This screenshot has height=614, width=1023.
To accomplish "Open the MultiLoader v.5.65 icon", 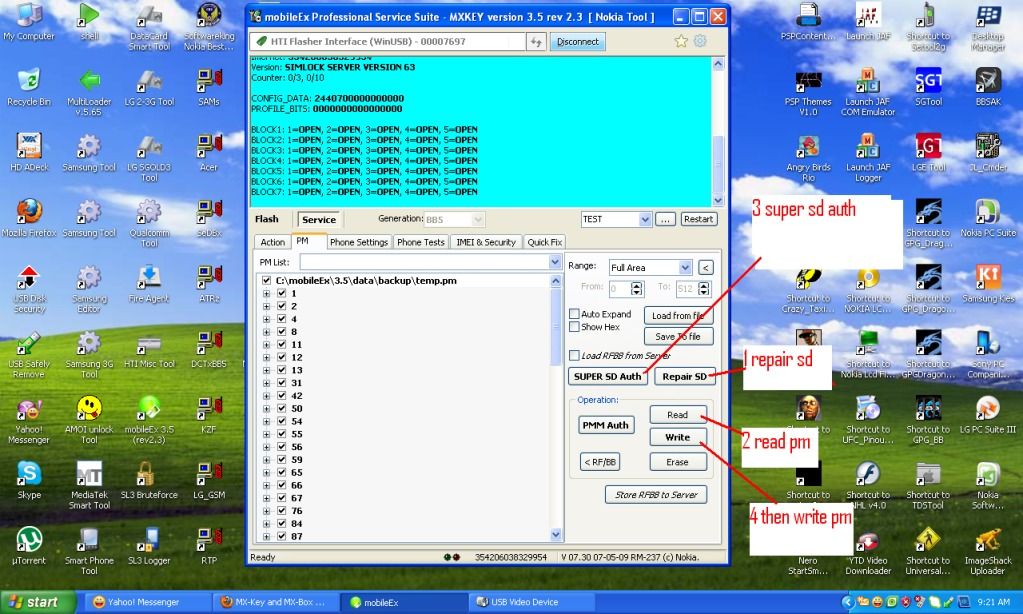I will 89,91.
